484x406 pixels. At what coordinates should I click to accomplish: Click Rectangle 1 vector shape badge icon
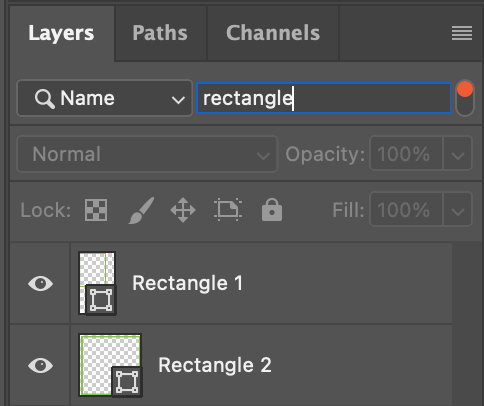point(101,300)
